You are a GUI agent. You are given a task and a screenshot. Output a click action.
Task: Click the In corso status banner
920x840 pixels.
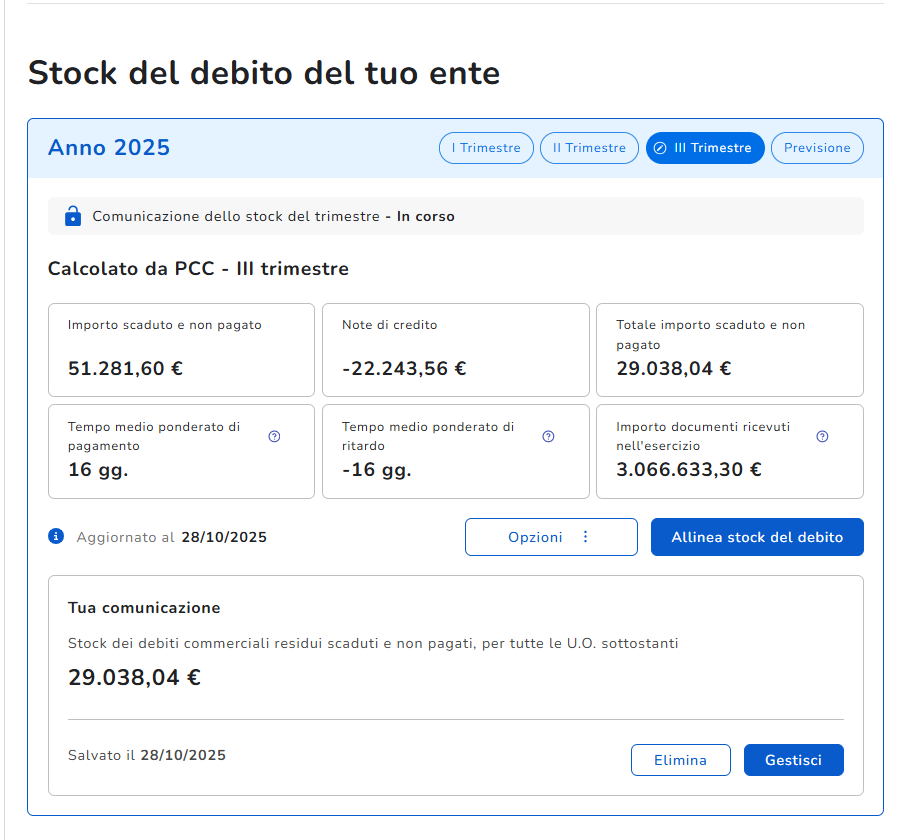click(x=455, y=216)
